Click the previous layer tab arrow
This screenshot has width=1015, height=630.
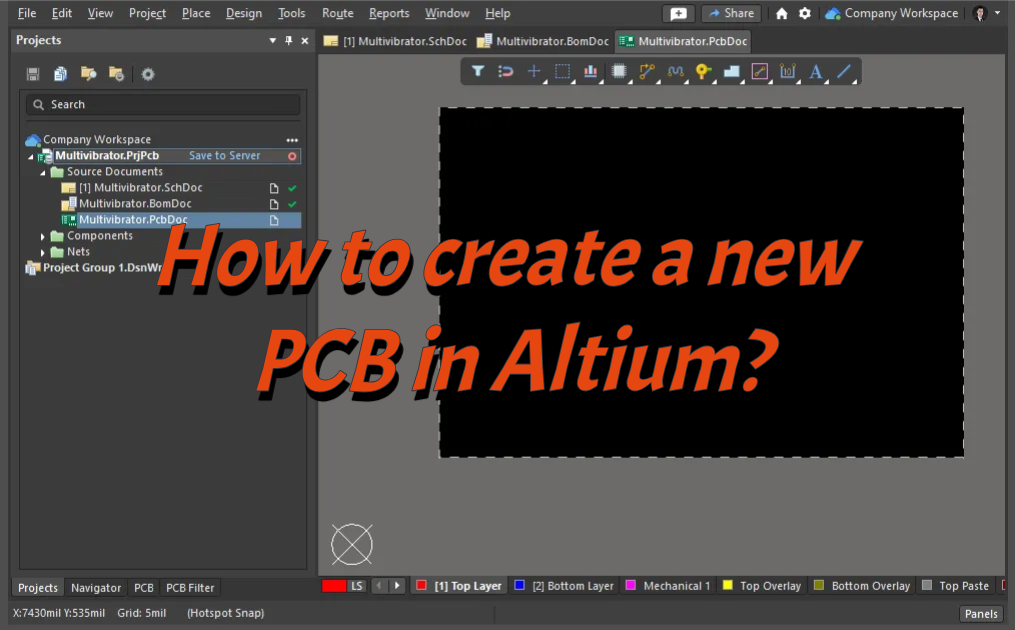coord(379,586)
